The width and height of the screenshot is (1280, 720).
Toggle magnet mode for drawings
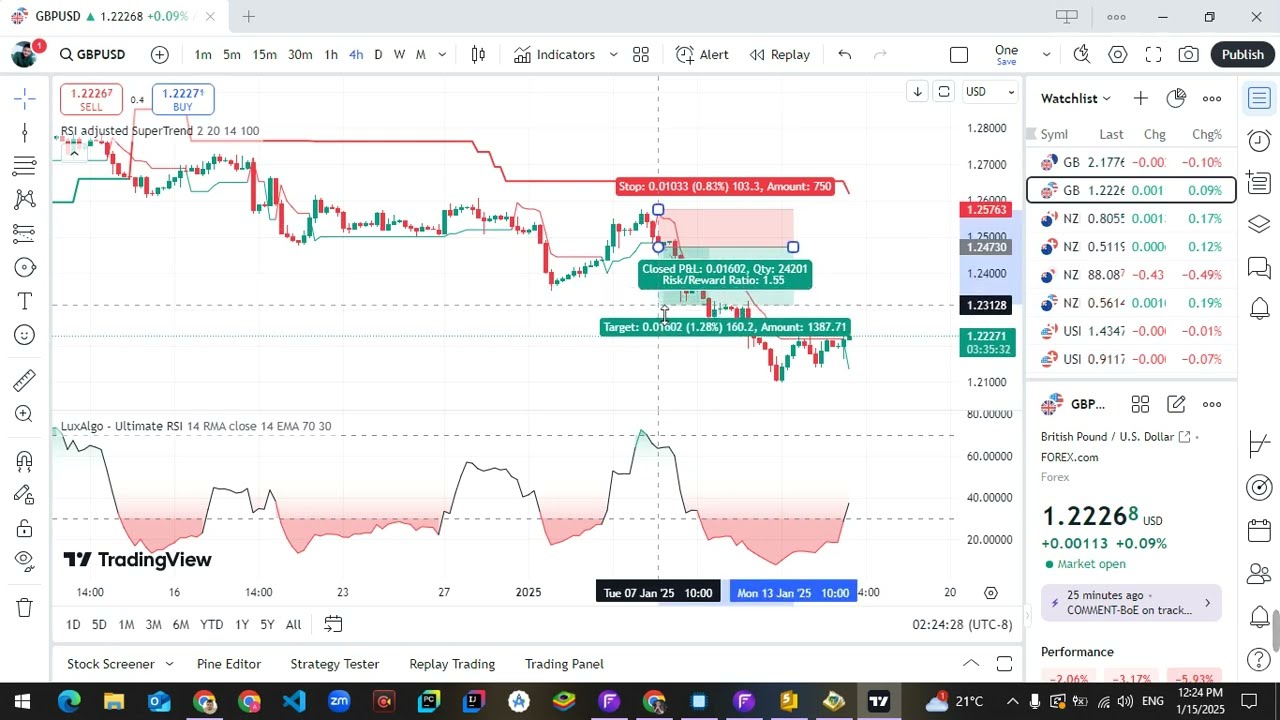pos(25,461)
